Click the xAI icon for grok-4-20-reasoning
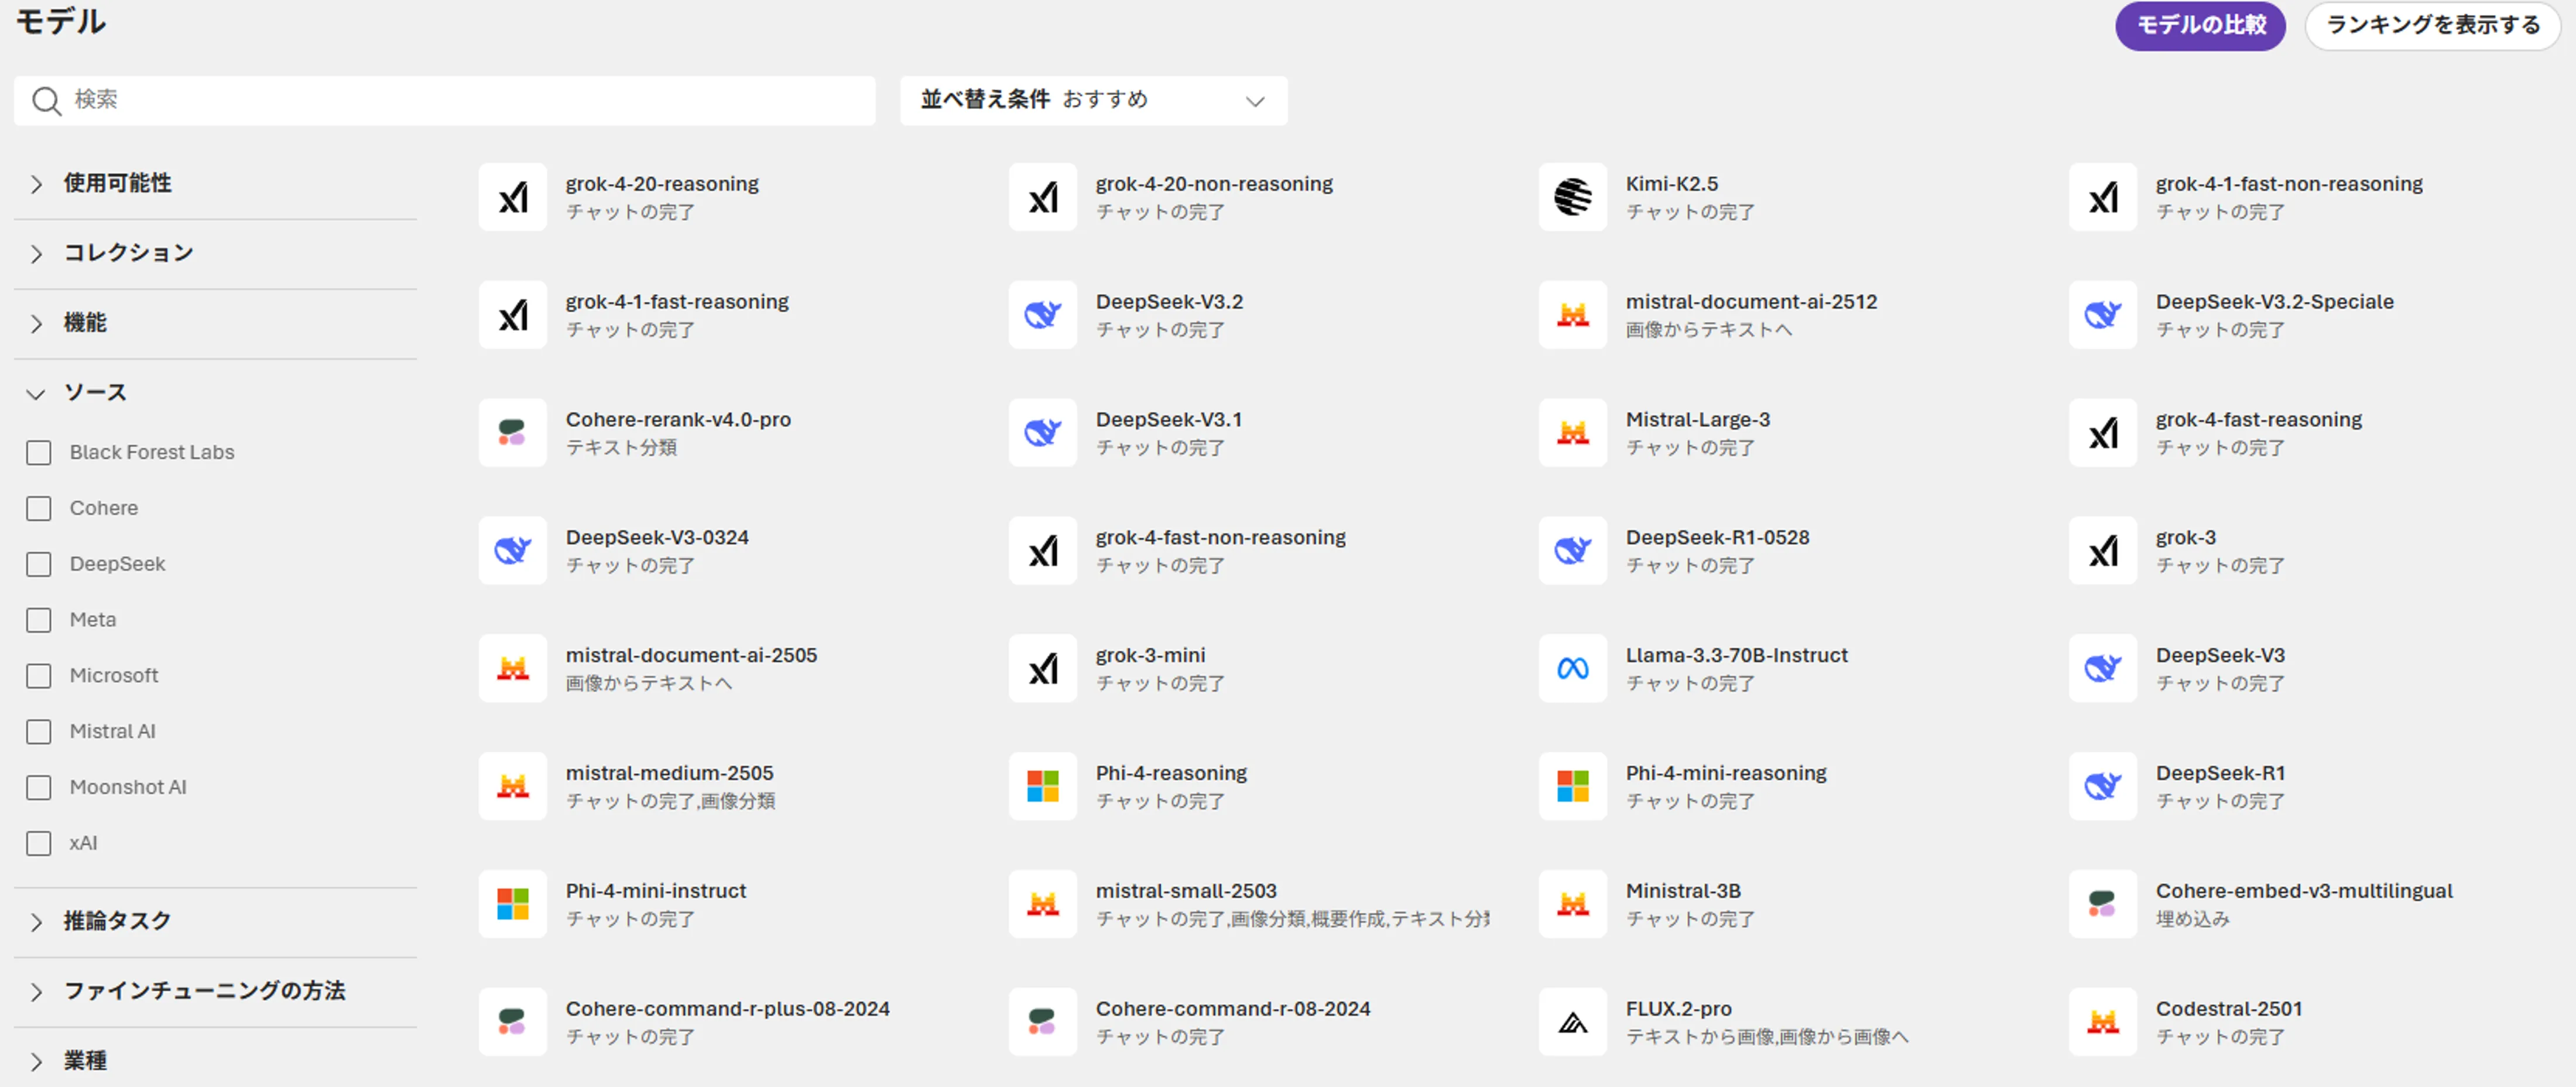 tap(512, 197)
